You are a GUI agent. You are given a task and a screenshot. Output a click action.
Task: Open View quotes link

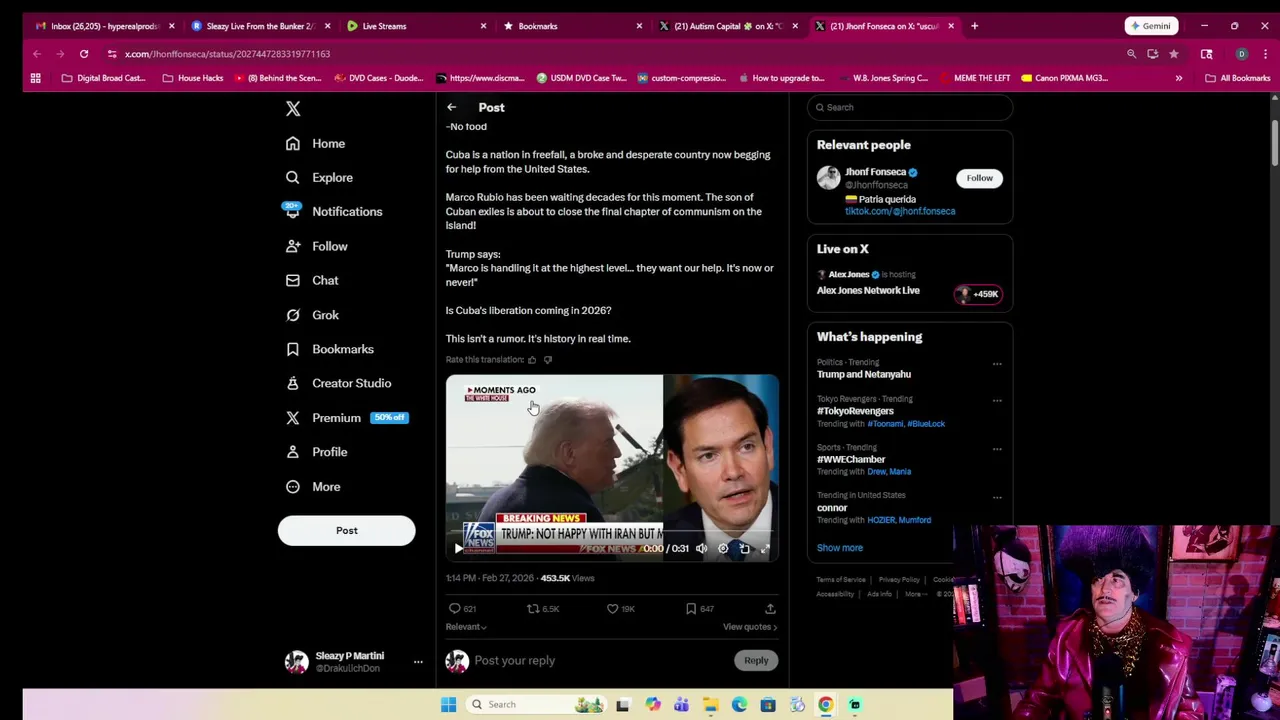pyautogui.click(x=750, y=627)
